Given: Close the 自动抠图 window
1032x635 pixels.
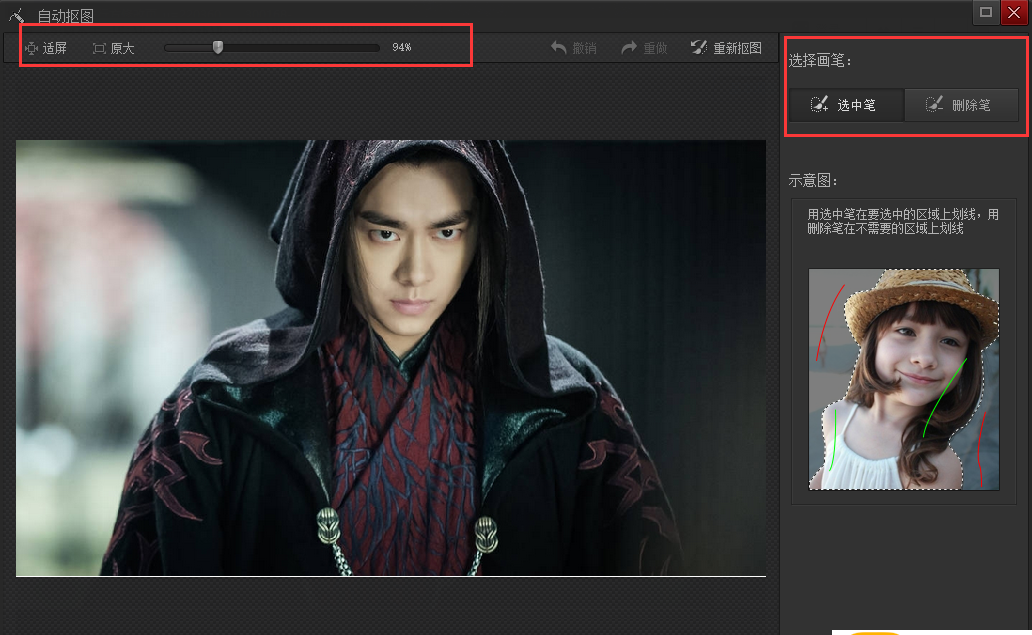Looking at the screenshot, I should [x=1014, y=13].
